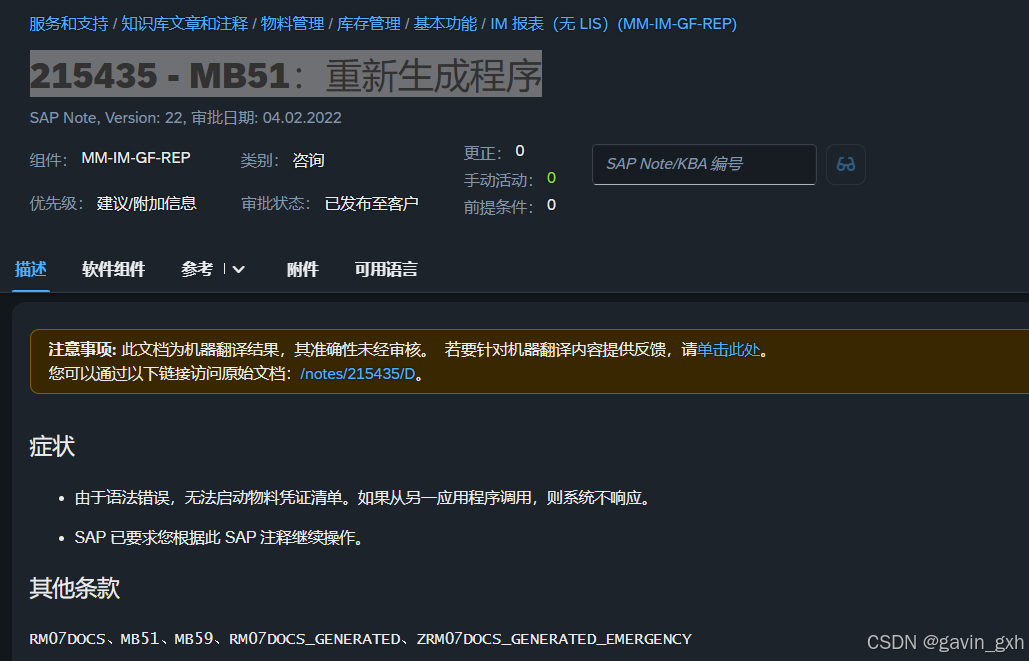Click the 库存管理 breadcrumb link

click(369, 23)
